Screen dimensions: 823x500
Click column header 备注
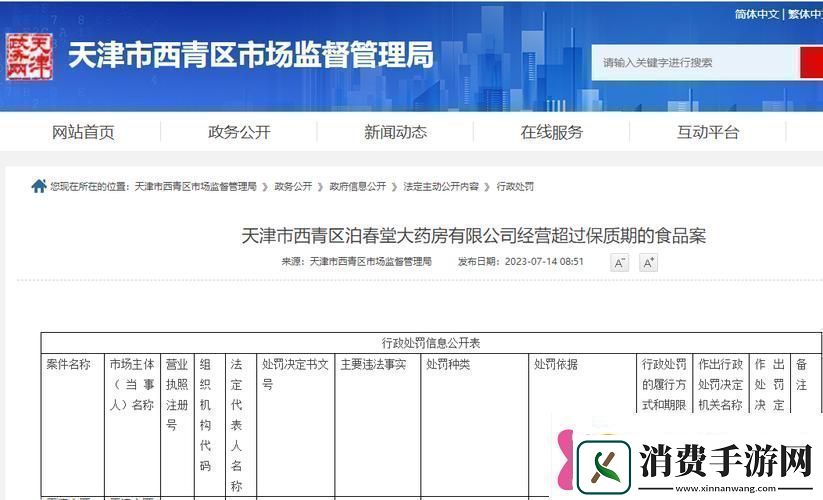[801, 375]
